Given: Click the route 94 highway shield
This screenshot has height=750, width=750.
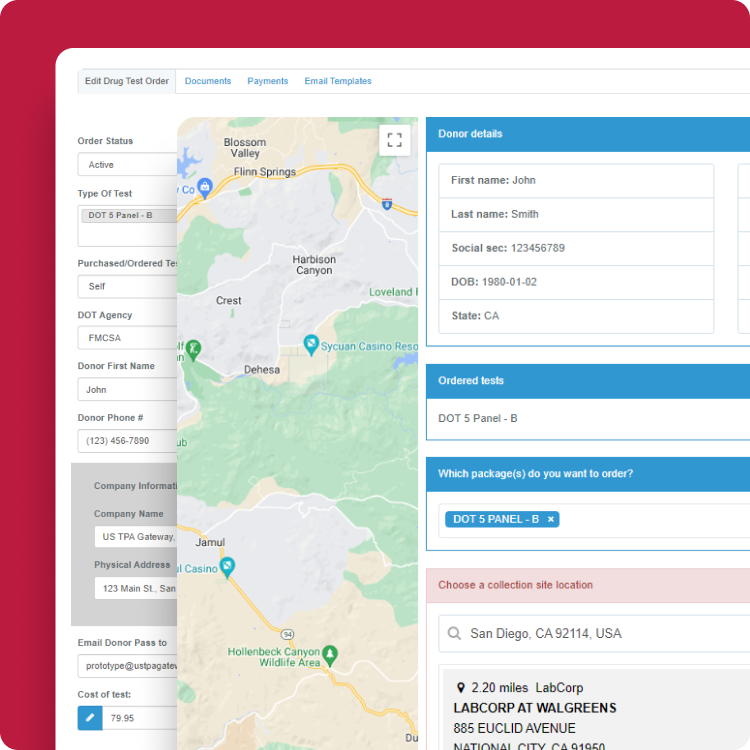Looking at the screenshot, I should (287, 634).
